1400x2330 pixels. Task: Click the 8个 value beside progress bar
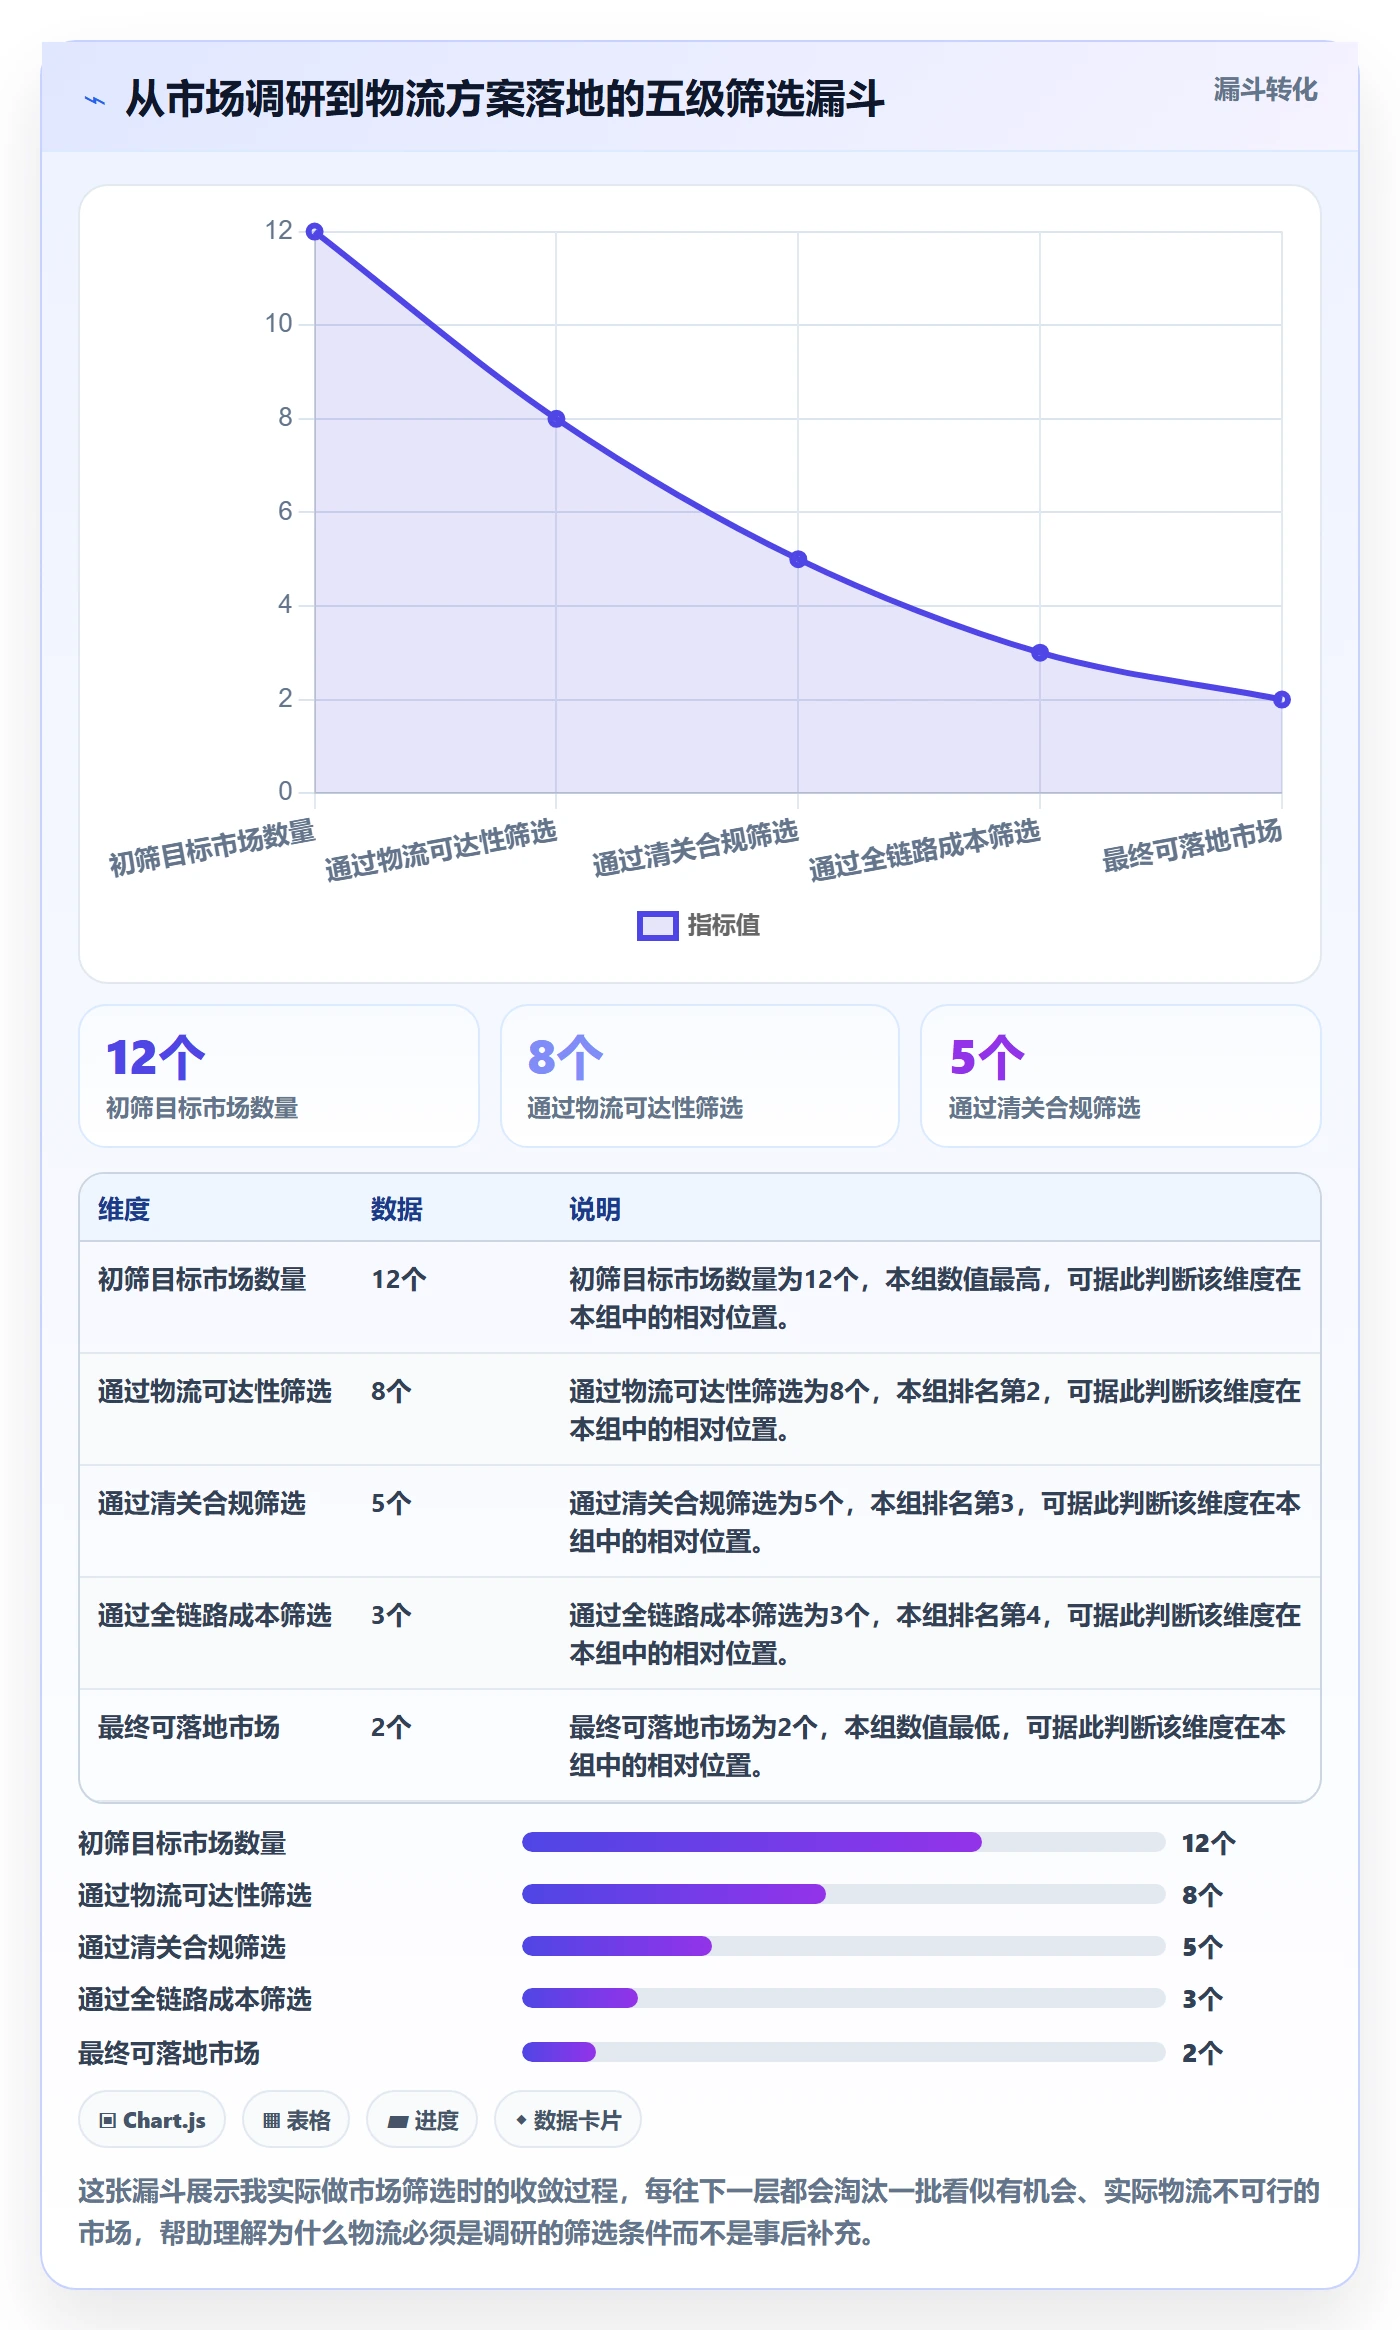click(1203, 1895)
